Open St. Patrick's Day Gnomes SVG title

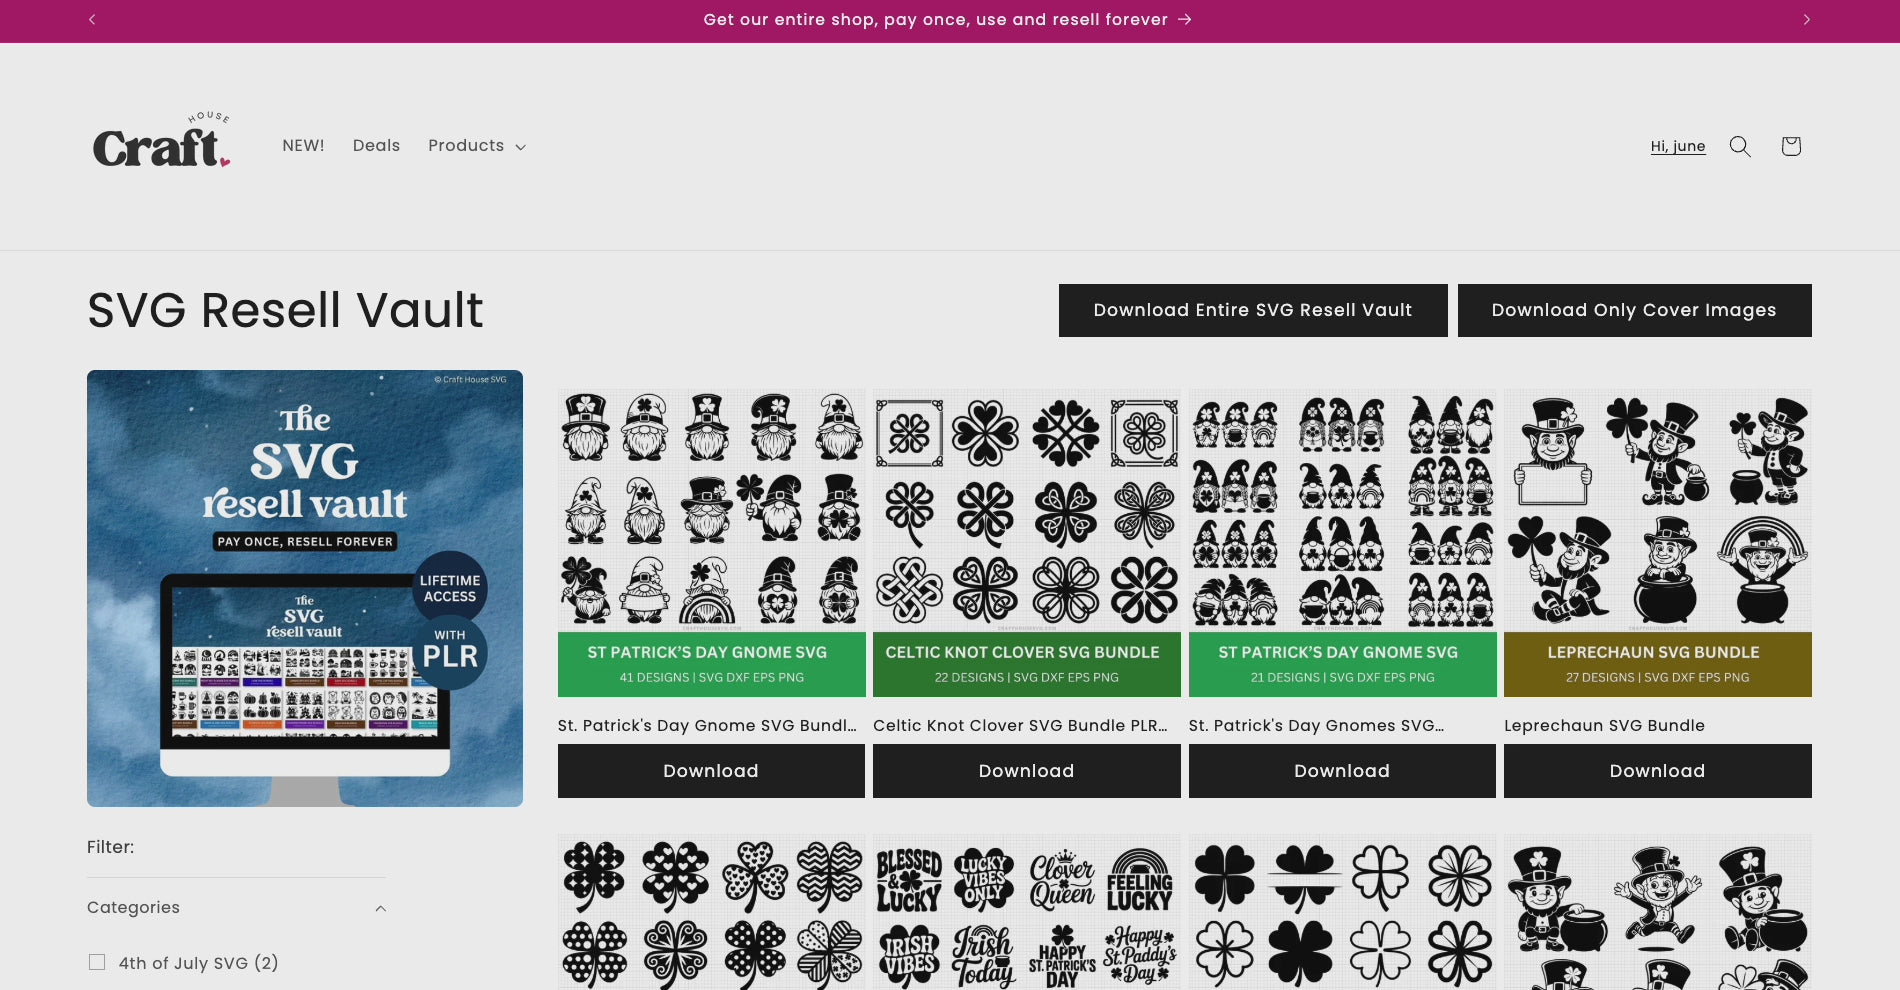click(1316, 726)
